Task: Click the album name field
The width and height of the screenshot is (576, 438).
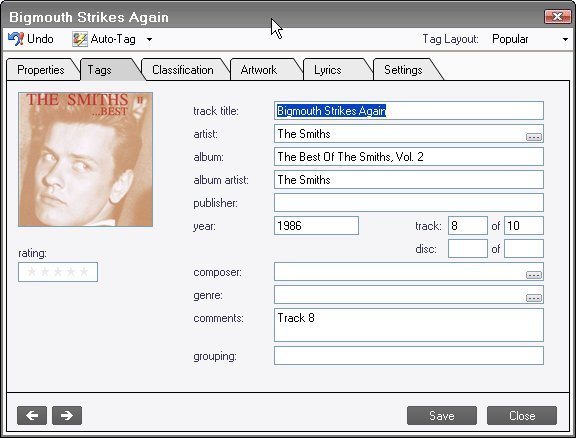Action: [408, 157]
